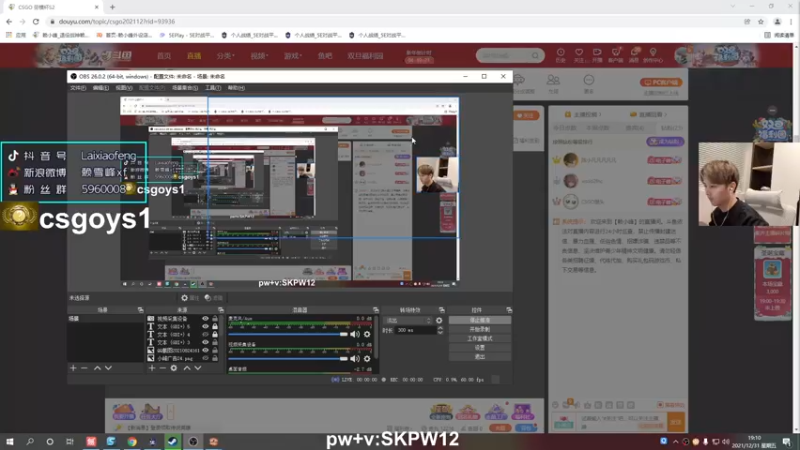Decrease transition duration with down stepper
The image size is (800, 450).
click(x=440, y=333)
